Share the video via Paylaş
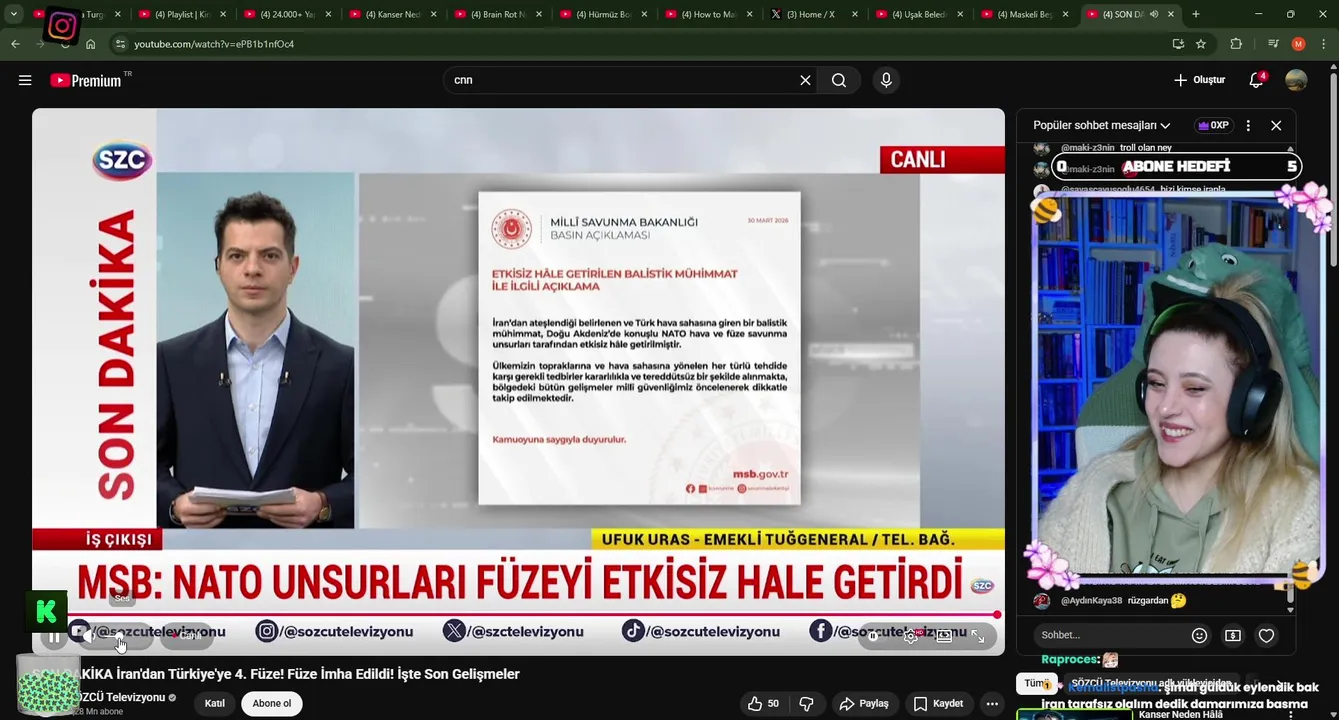 864,704
